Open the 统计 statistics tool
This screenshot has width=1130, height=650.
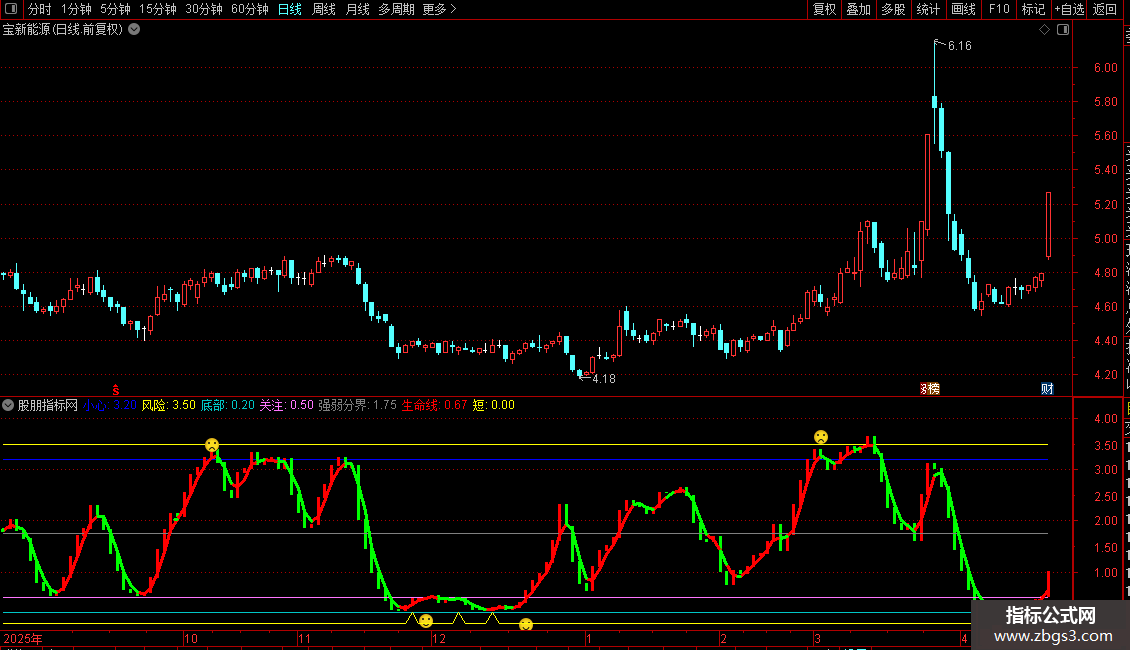[928, 9]
